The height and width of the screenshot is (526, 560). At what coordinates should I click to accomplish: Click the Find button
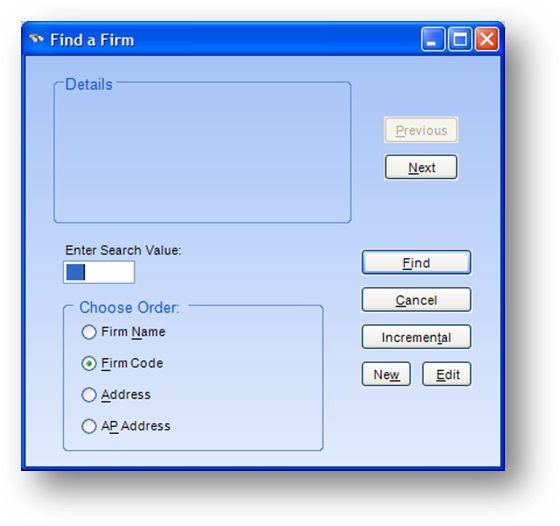click(x=416, y=263)
